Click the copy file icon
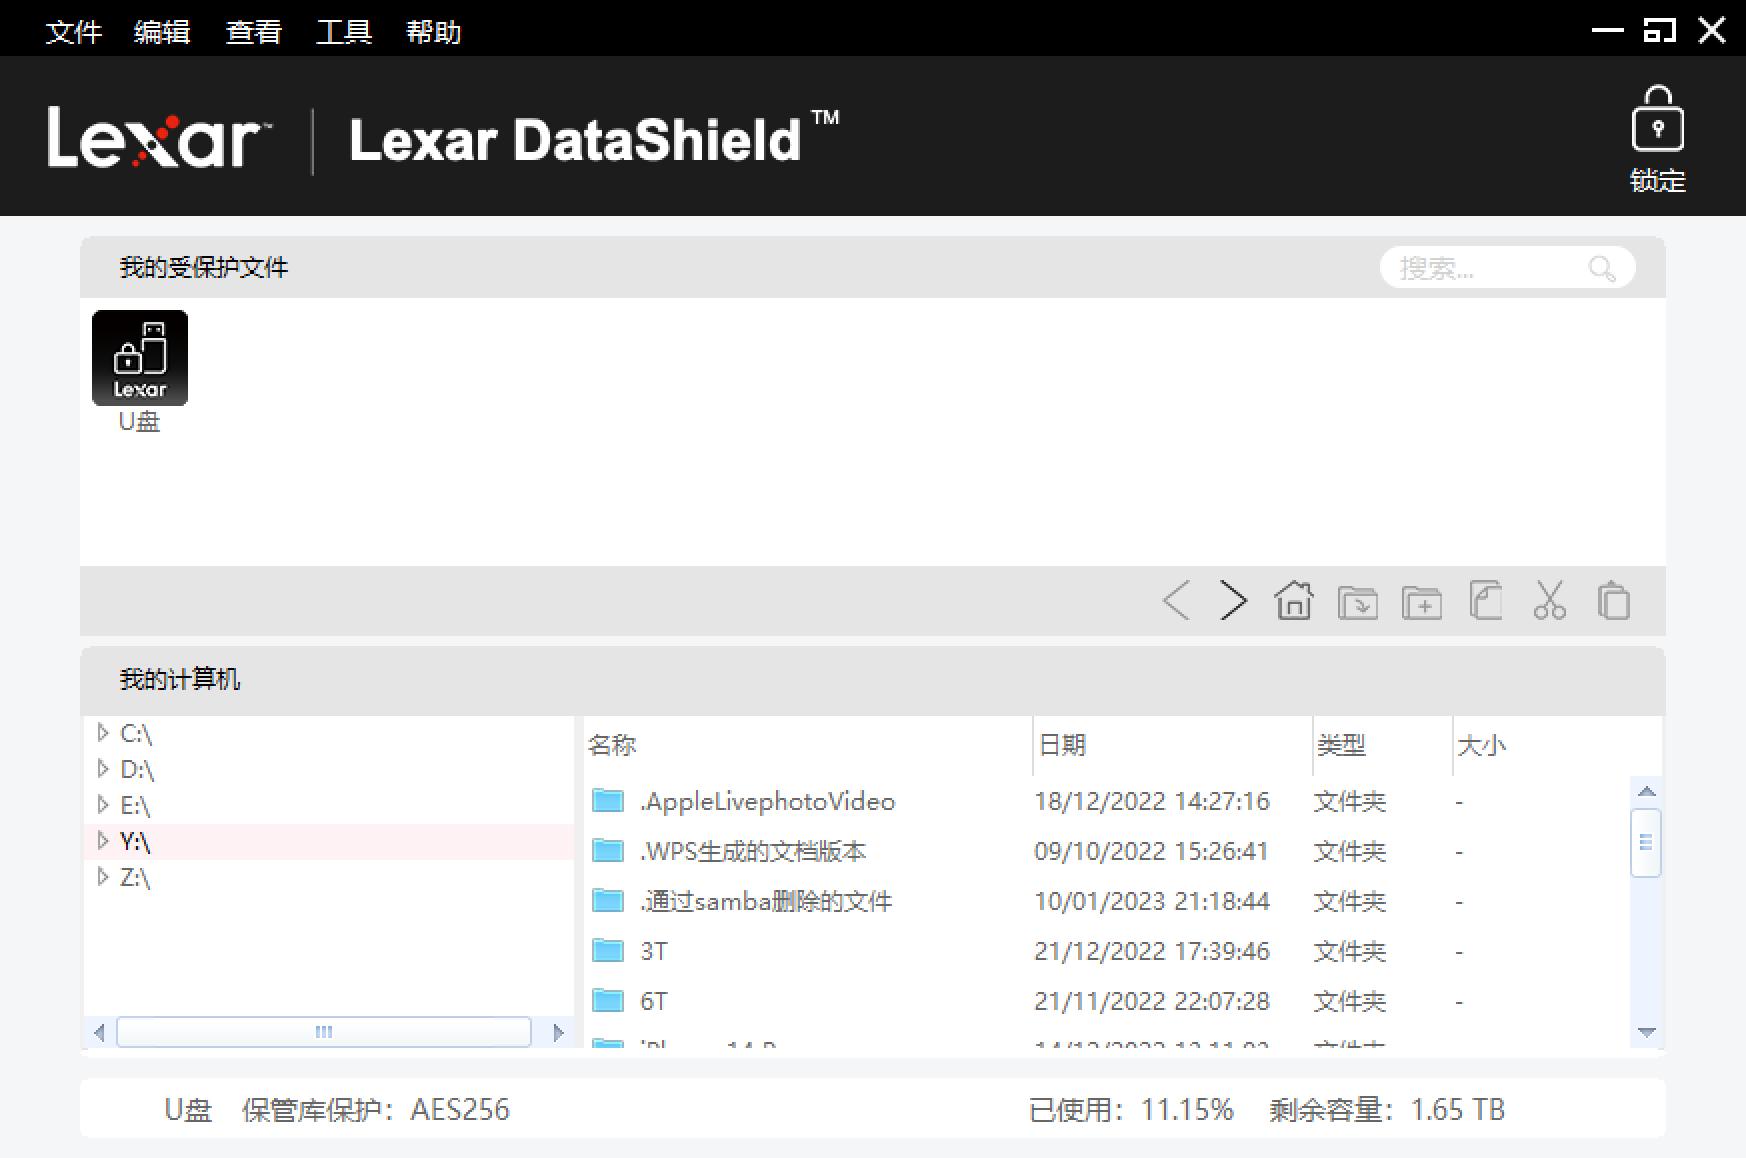 1486,601
